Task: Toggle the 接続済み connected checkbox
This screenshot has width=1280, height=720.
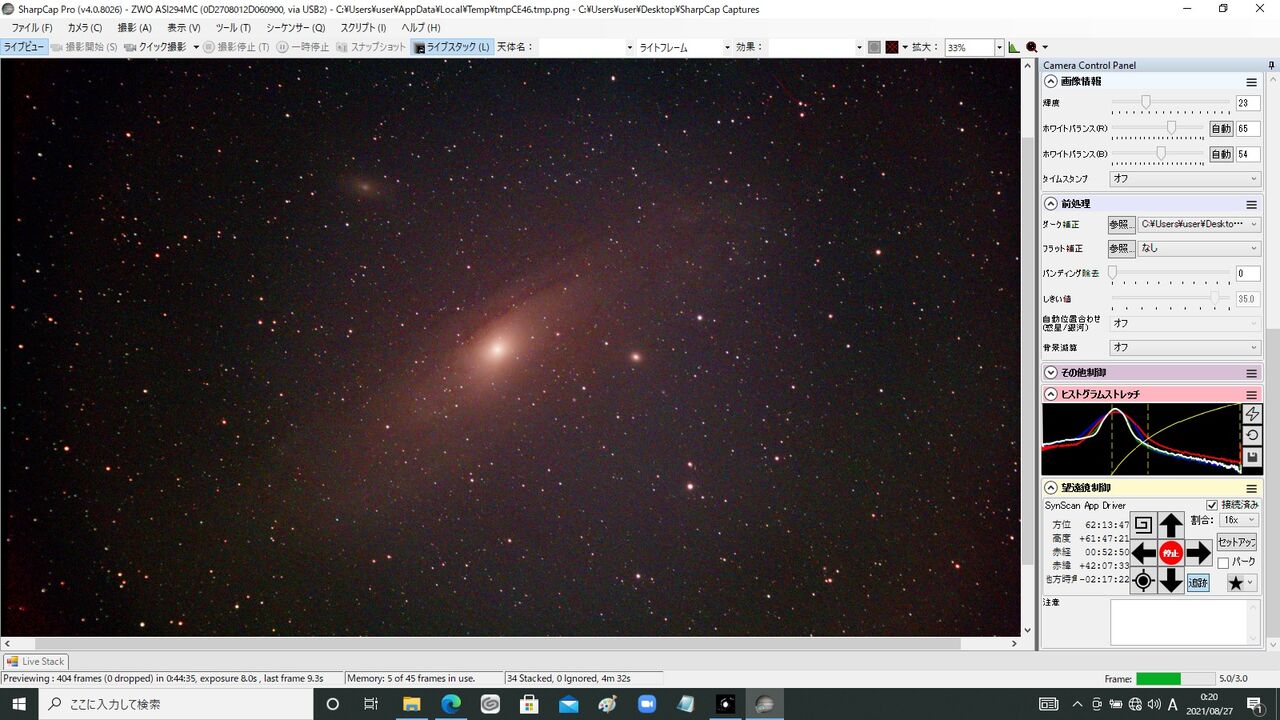Action: click(x=1212, y=505)
